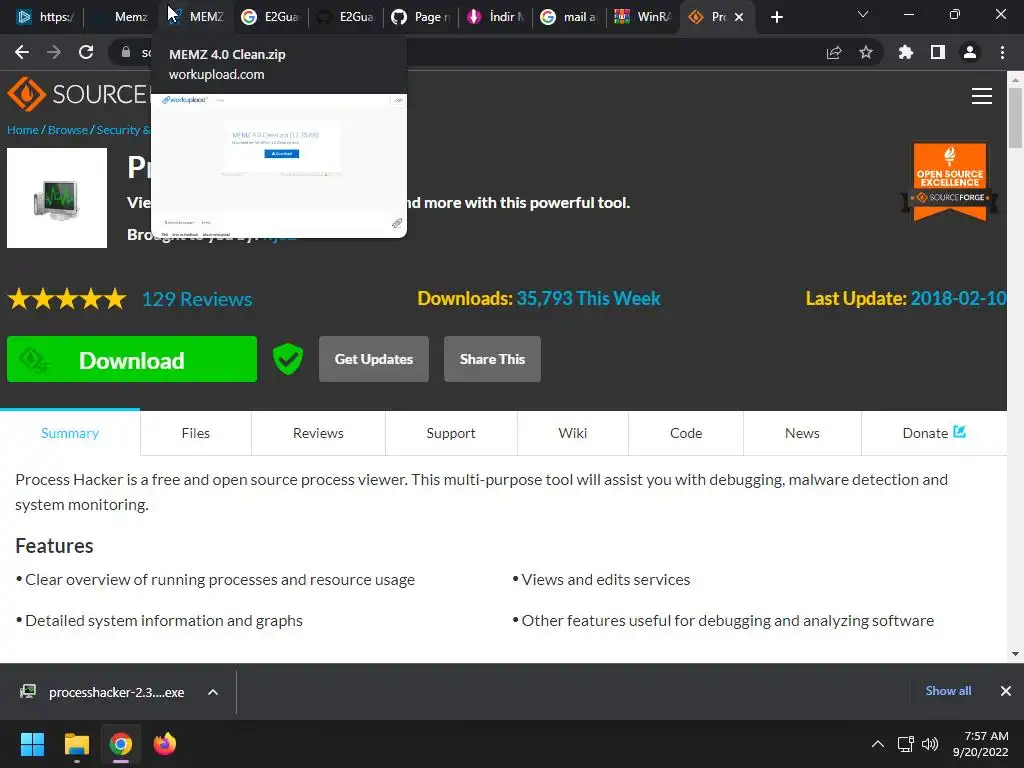Show hidden system tray icons

[x=878, y=744]
